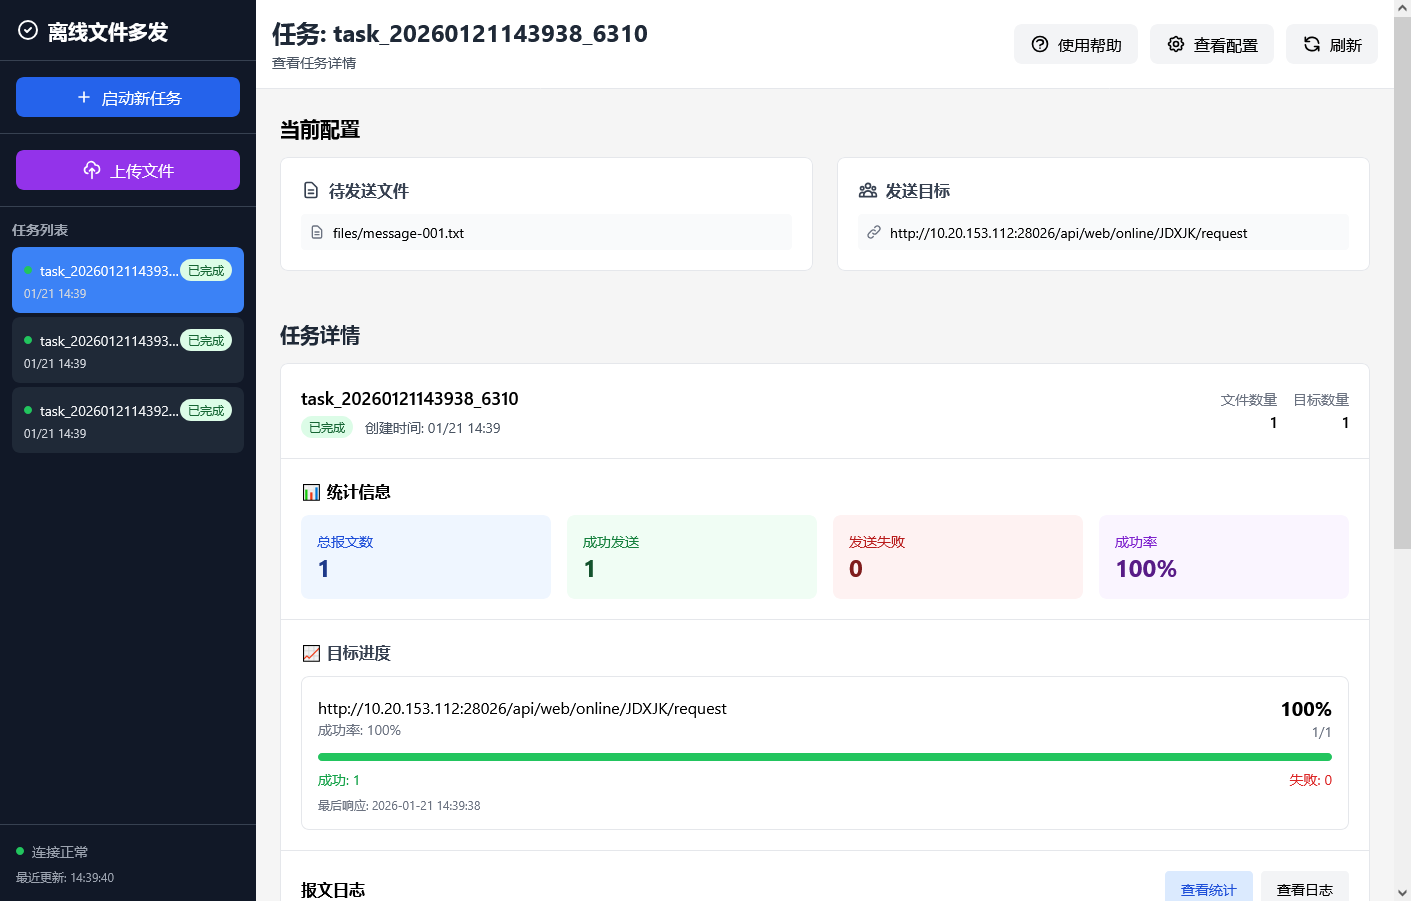Click the link icon before the send target URL
This screenshot has width=1411, height=901.
tap(871, 232)
